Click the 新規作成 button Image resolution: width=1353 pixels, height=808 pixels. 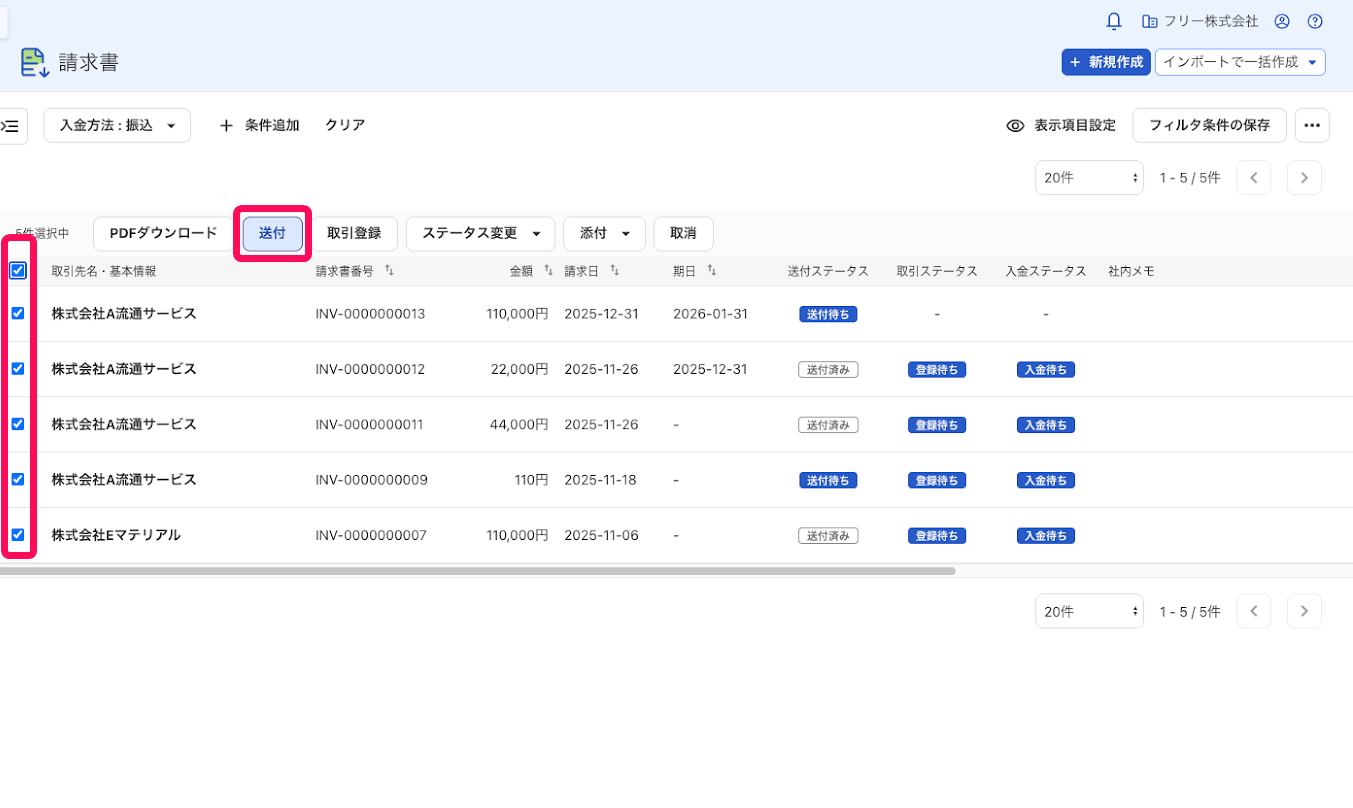[1106, 62]
